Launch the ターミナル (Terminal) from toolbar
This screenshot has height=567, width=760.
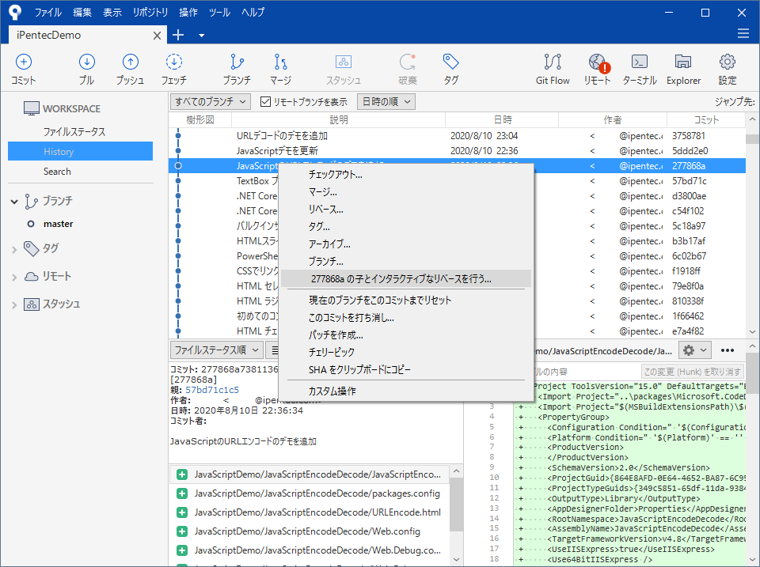tap(639, 69)
